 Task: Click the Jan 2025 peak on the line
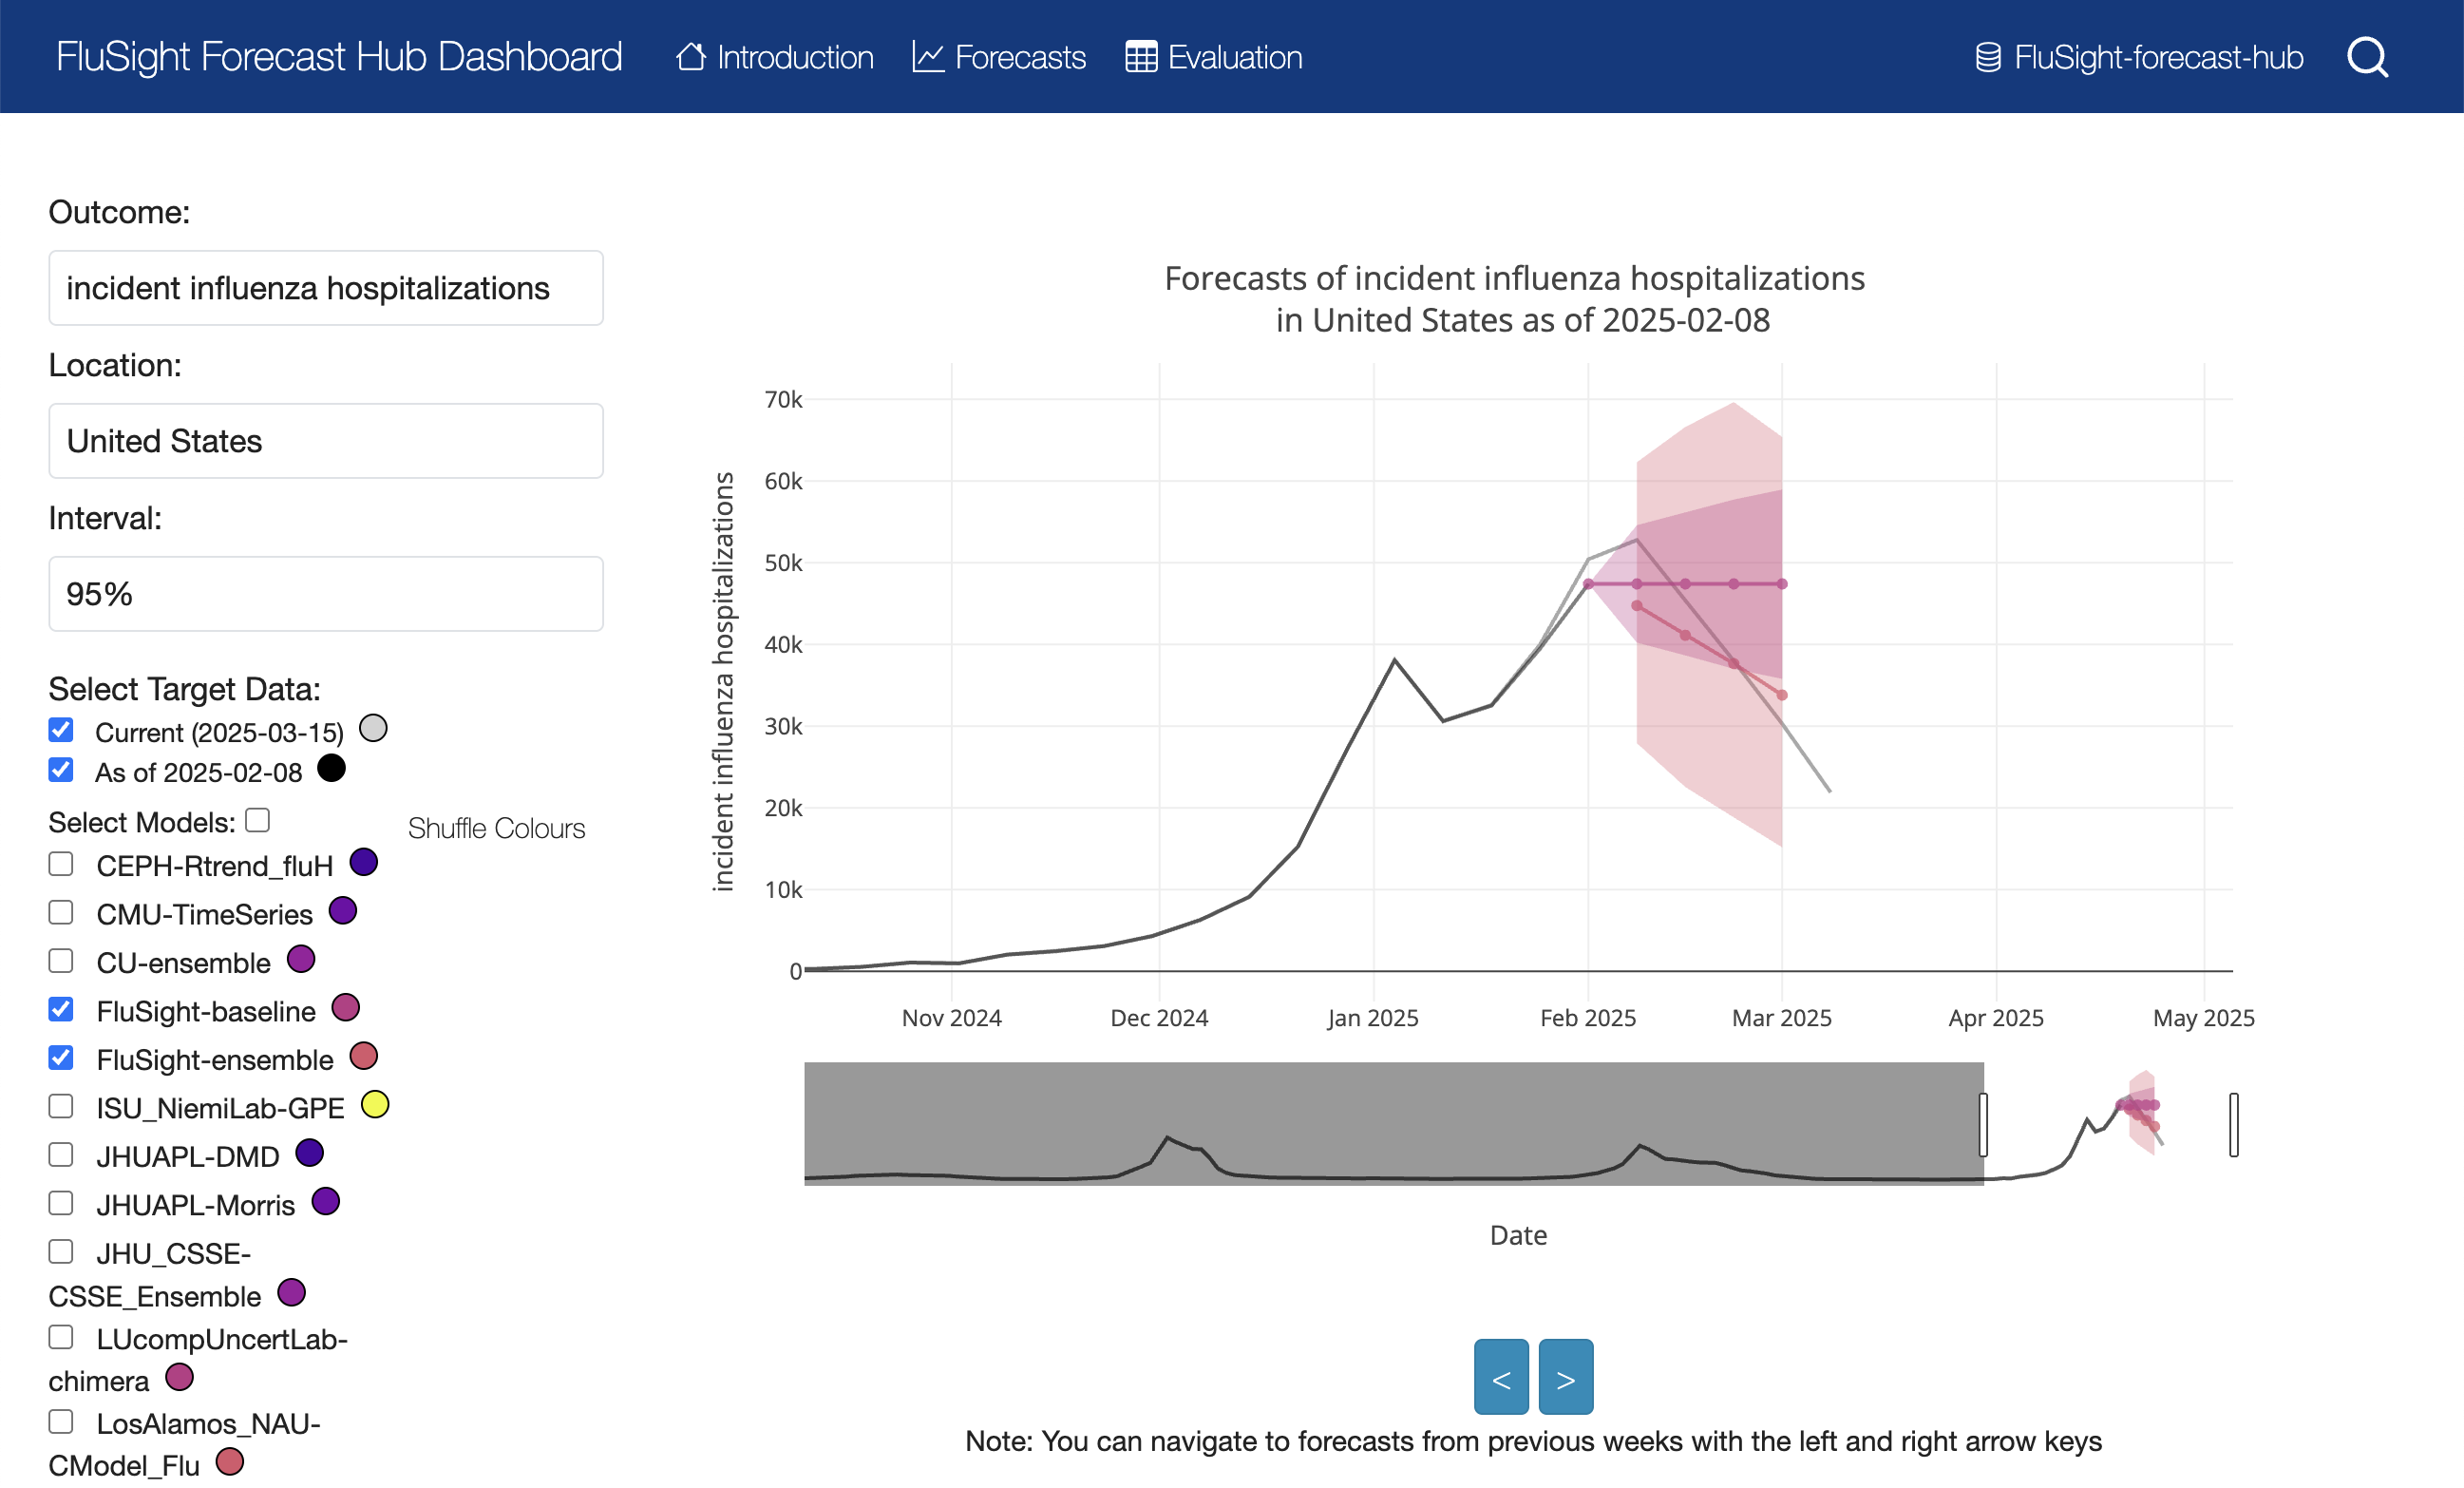click(1395, 660)
